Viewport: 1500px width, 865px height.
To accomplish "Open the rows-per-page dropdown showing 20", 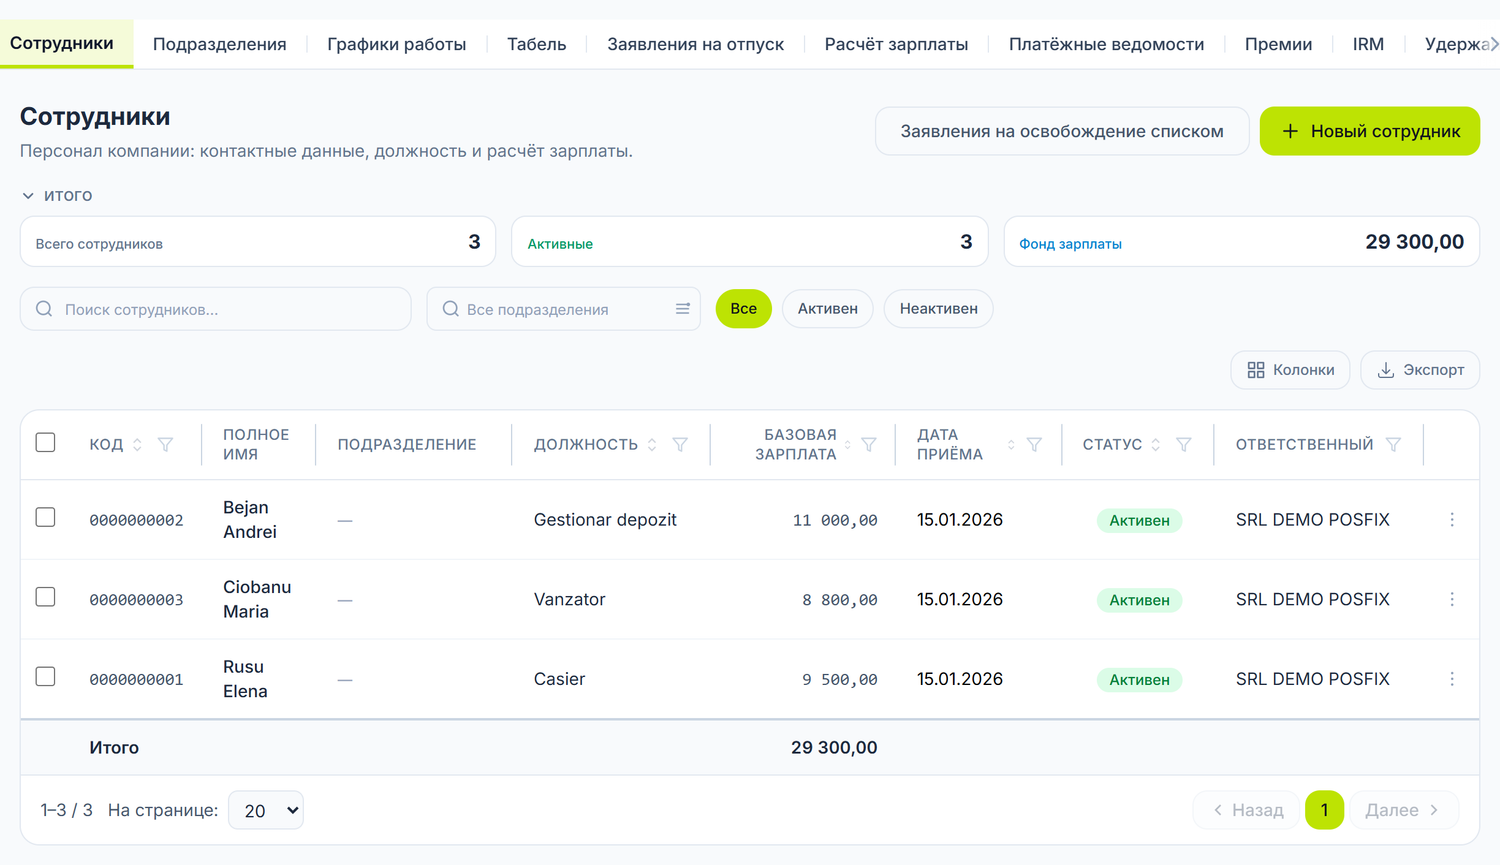I will 266,810.
